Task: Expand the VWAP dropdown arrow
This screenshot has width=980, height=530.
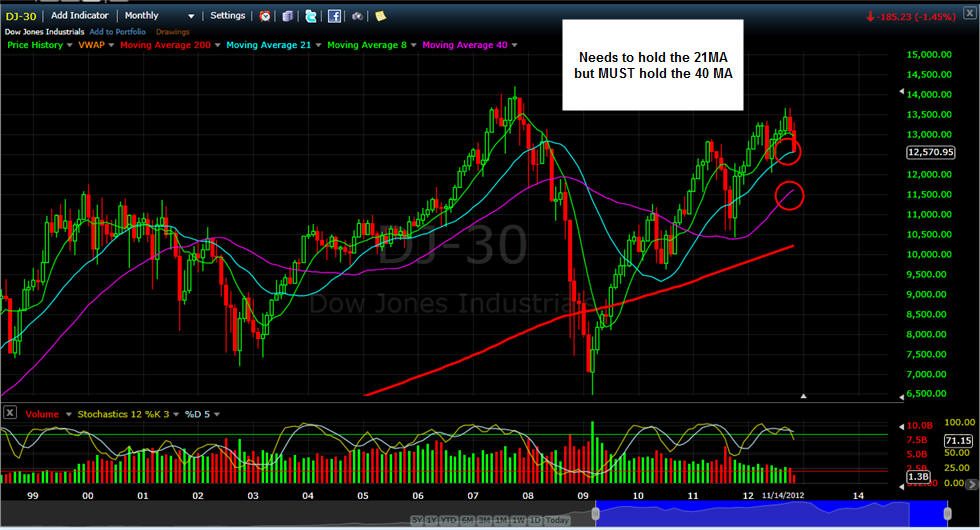Action: coord(111,45)
